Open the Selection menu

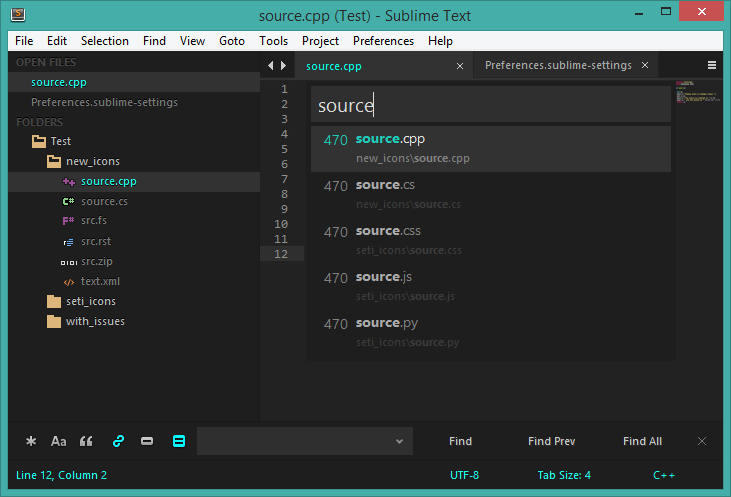point(105,41)
